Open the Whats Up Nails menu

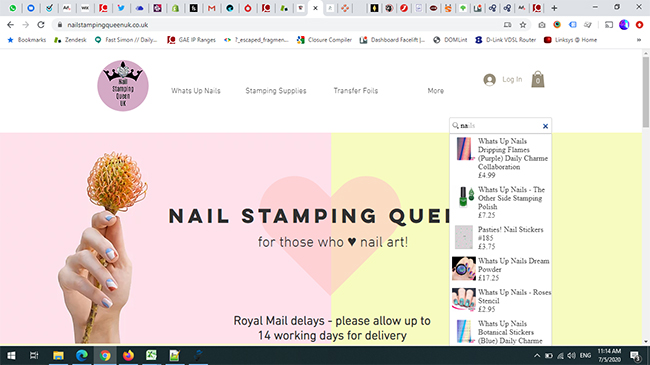[196, 91]
